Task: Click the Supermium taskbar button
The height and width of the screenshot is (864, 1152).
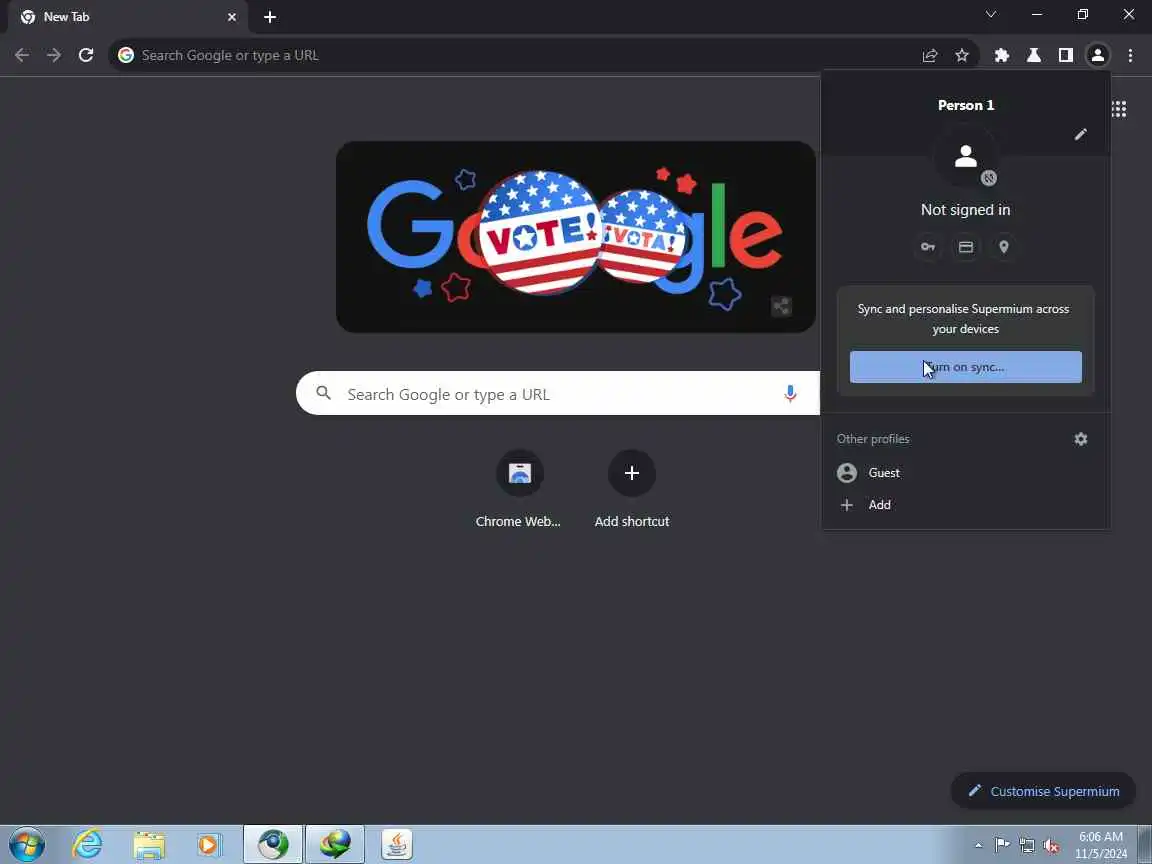Action: tap(273, 845)
